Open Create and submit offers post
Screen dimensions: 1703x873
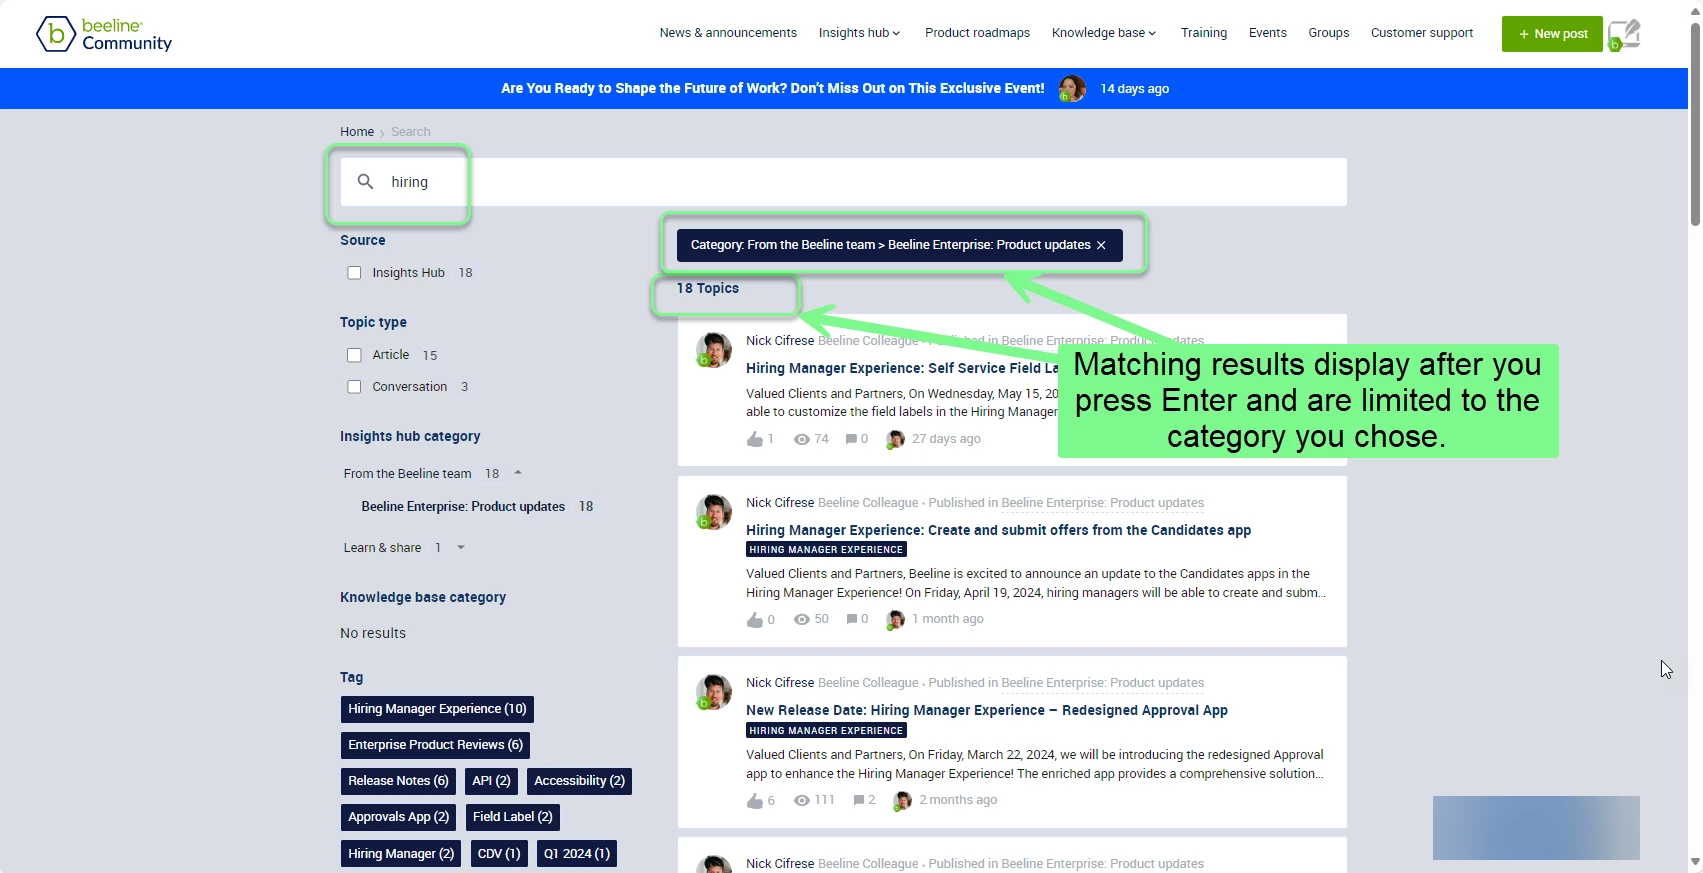click(x=998, y=530)
